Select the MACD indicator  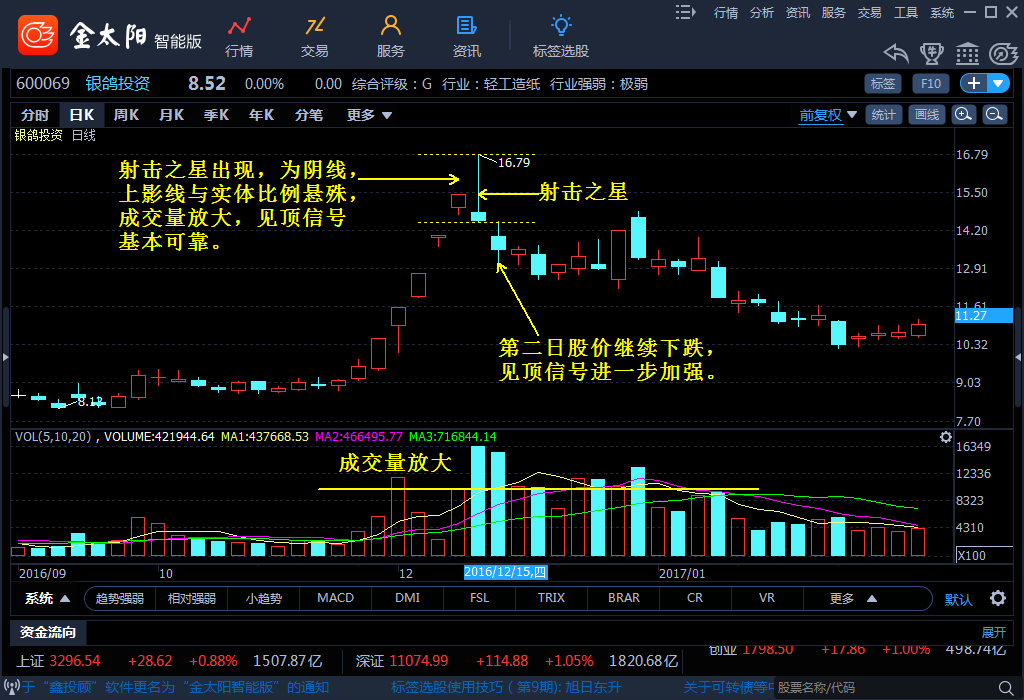tap(335, 598)
